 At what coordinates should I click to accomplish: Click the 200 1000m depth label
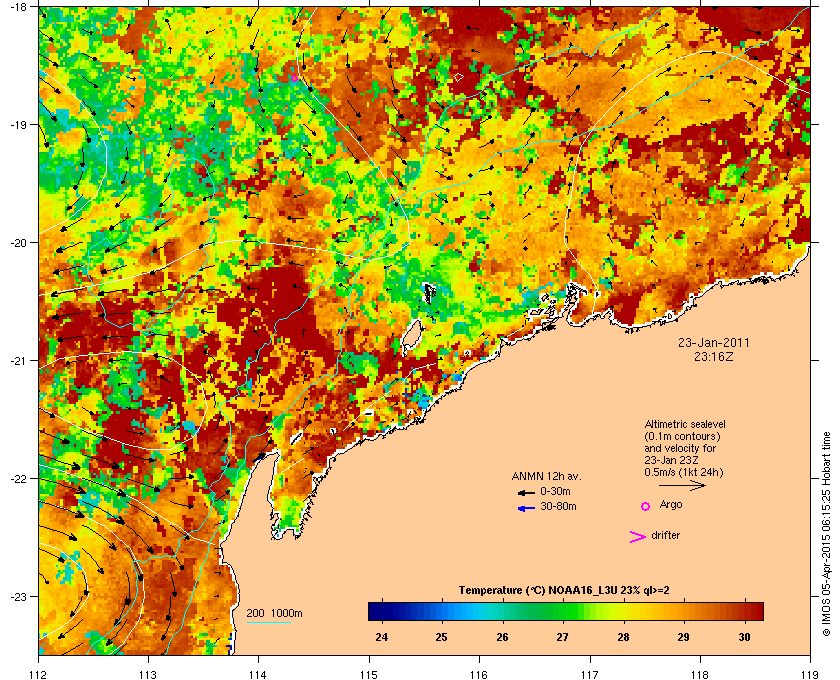(x=274, y=614)
